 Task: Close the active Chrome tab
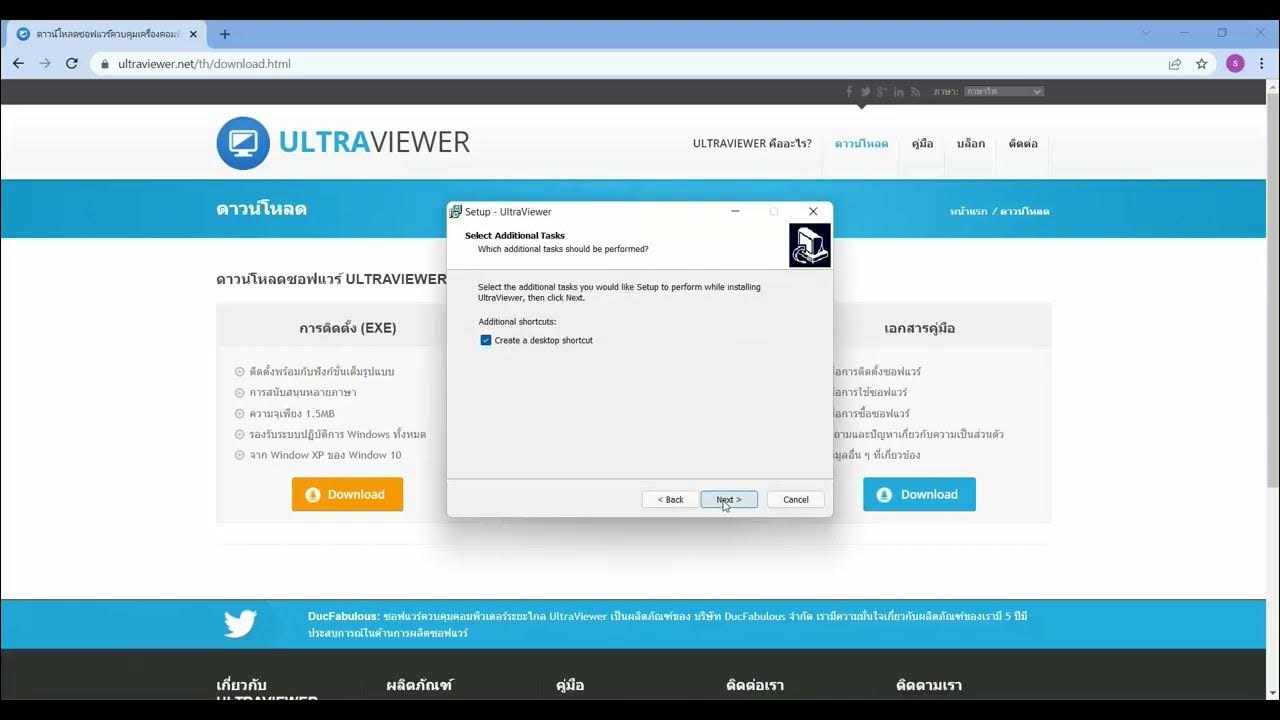coord(194,34)
